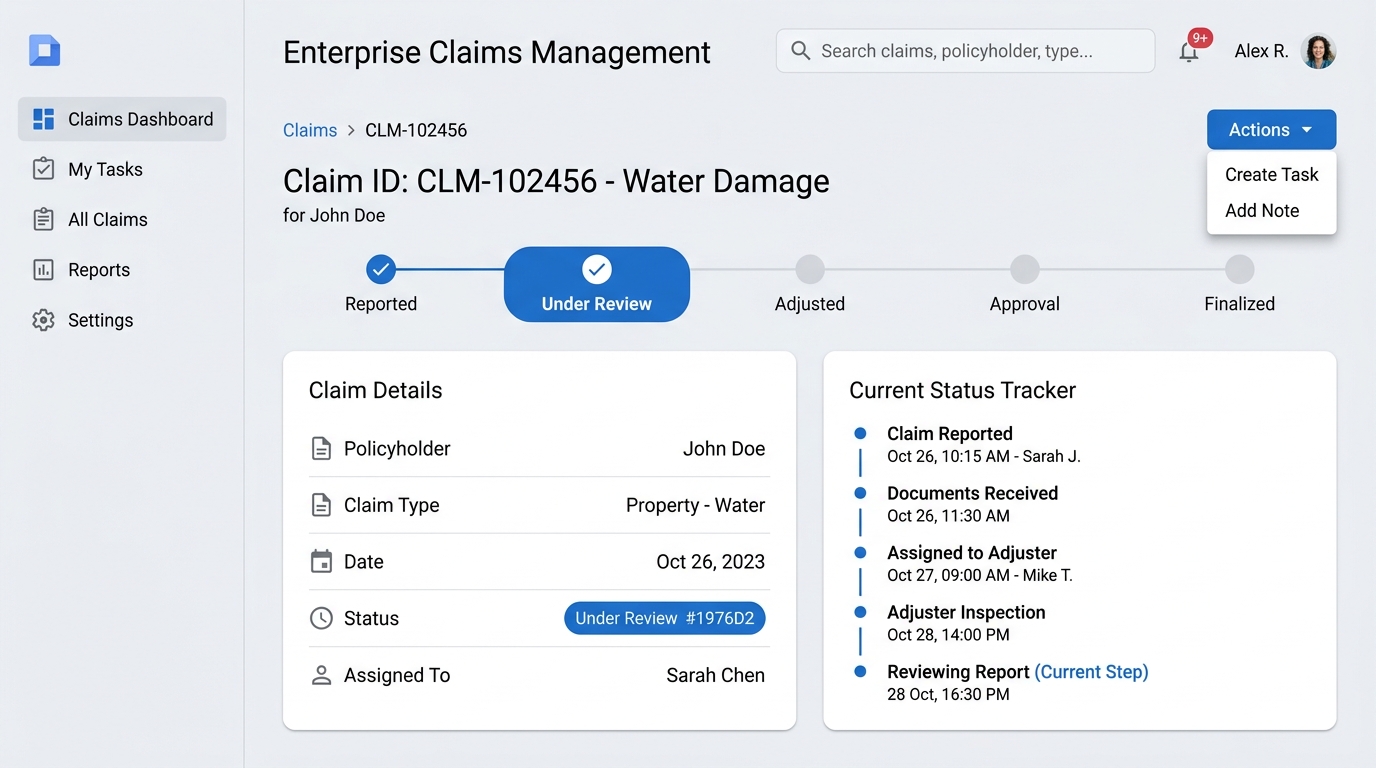Click the Reported step checkmark circle
1376x768 pixels.
381,269
